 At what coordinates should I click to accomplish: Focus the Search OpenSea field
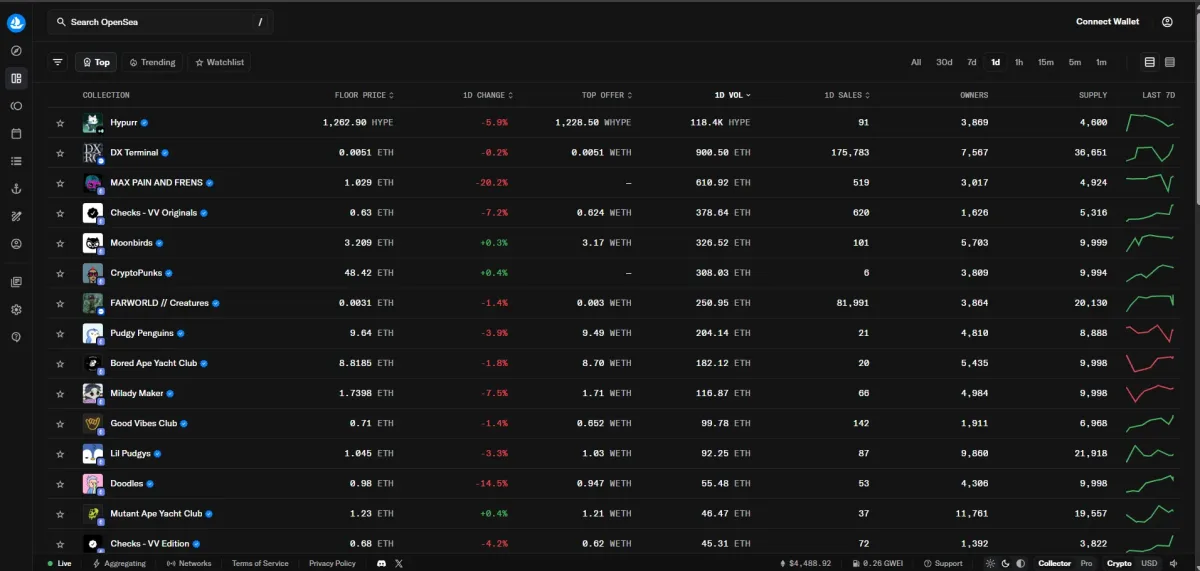(x=160, y=22)
